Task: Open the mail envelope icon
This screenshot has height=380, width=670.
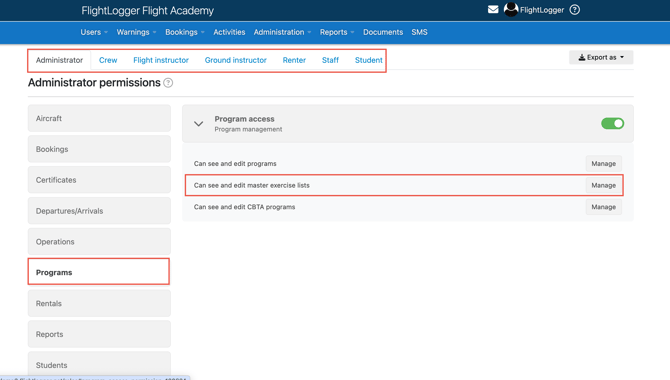Action: (x=493, y=9)
